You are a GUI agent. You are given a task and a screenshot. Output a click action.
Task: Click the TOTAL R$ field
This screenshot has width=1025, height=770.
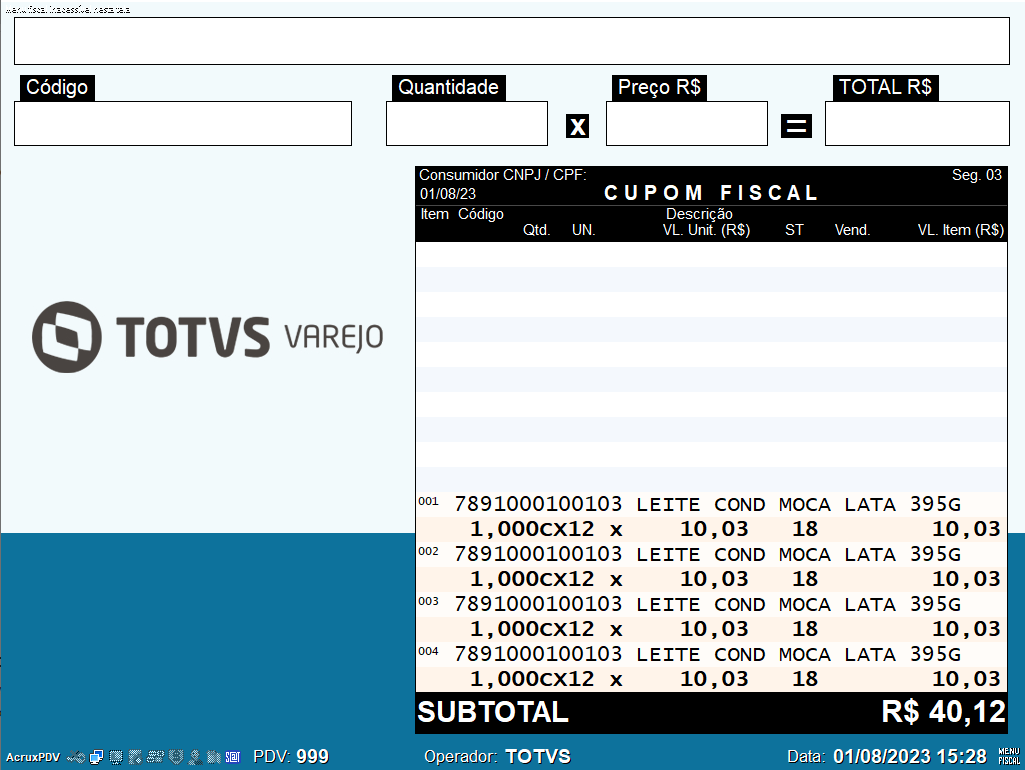point(917,124)
